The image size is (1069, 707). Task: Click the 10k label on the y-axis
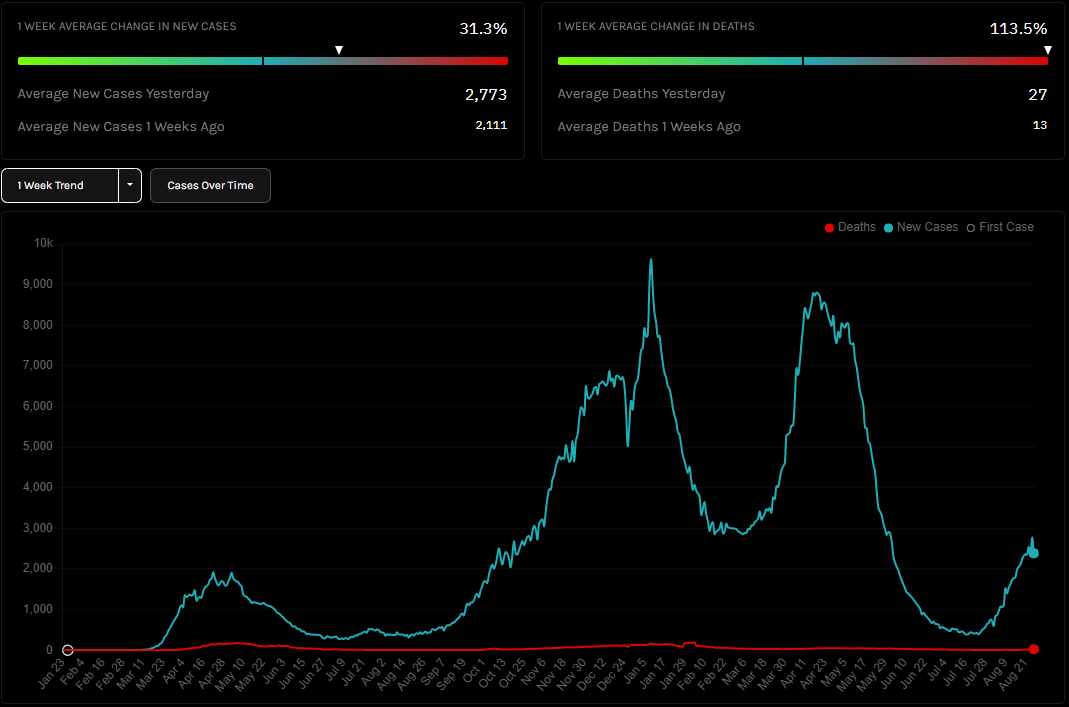(x=43, y=243)
